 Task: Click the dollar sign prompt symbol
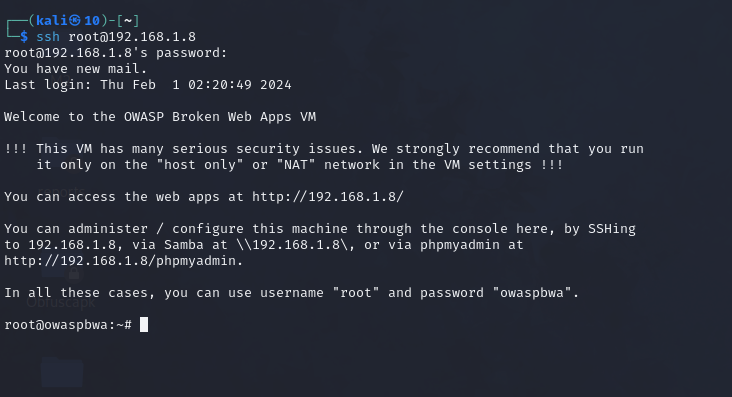point(24,37)
